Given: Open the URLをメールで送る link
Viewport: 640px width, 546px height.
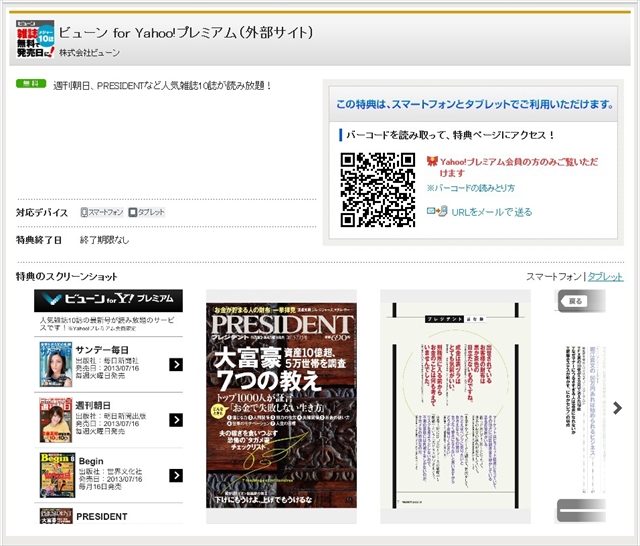Looking at the screenshot, I should 491,212.
